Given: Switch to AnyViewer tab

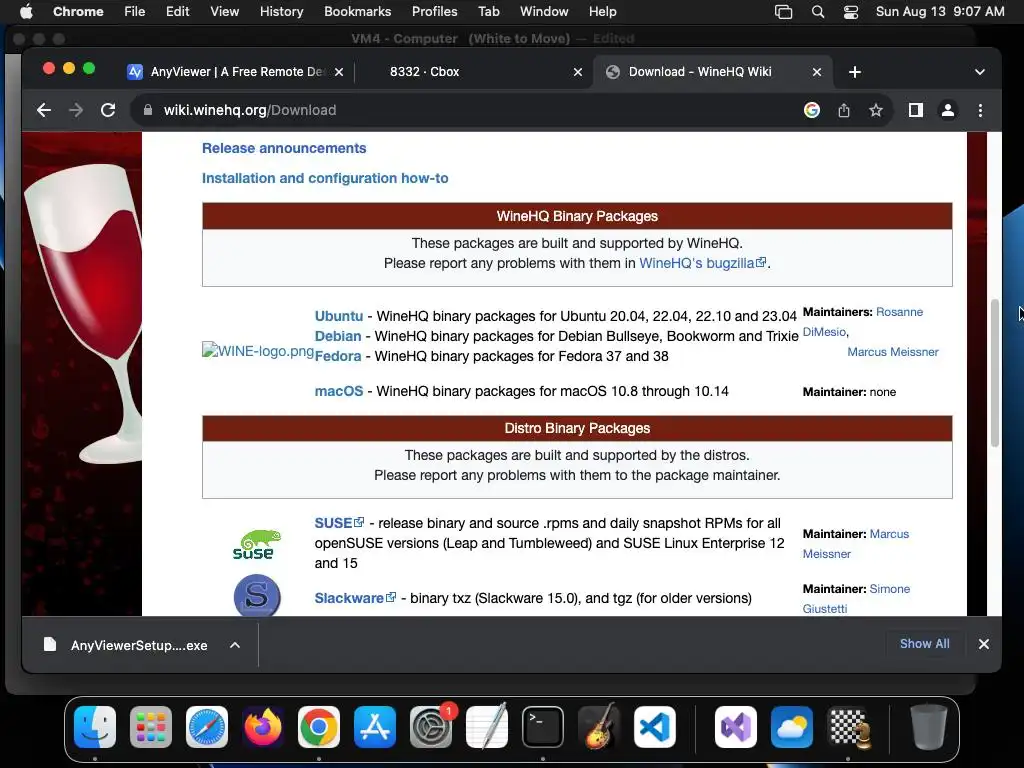Looking at the screenshot, I should pos(235,72).
